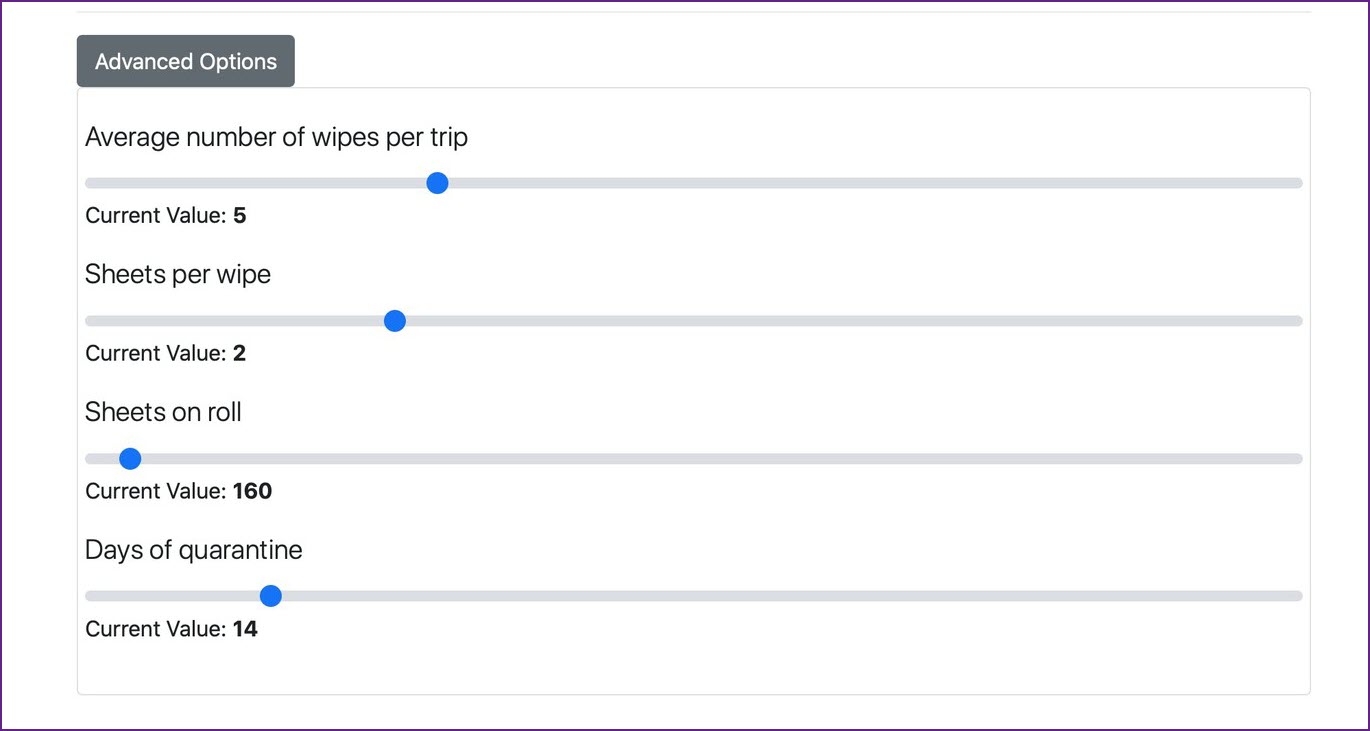Click the 'Current Value: 14' text
The height and width of the screenshot is (731, 1370).
coord(171,629)
